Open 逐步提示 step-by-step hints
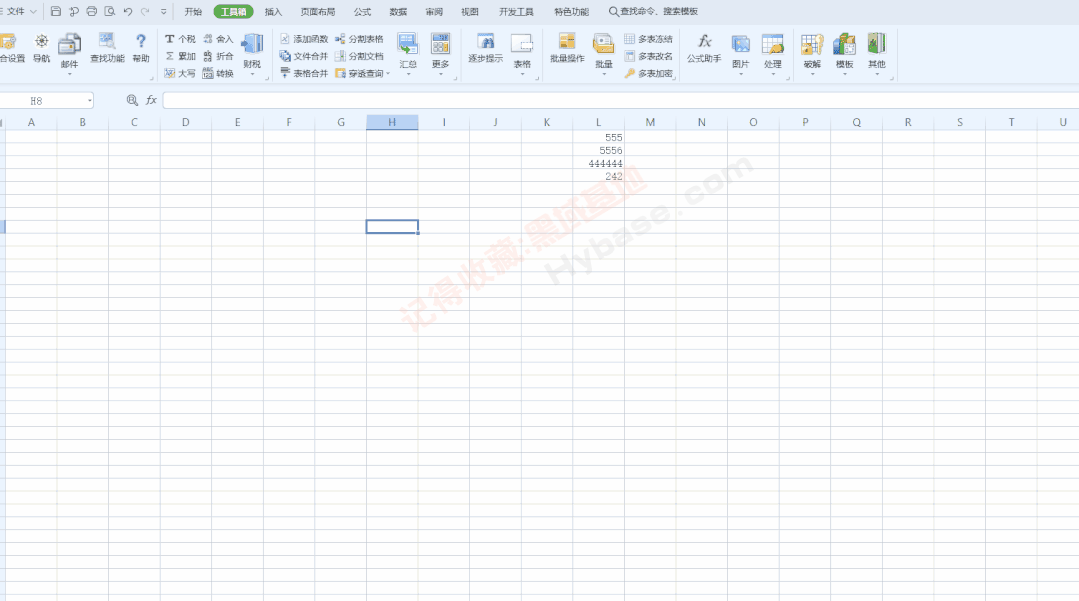This screenshot has height=601, width=1079. coord(485,48)
